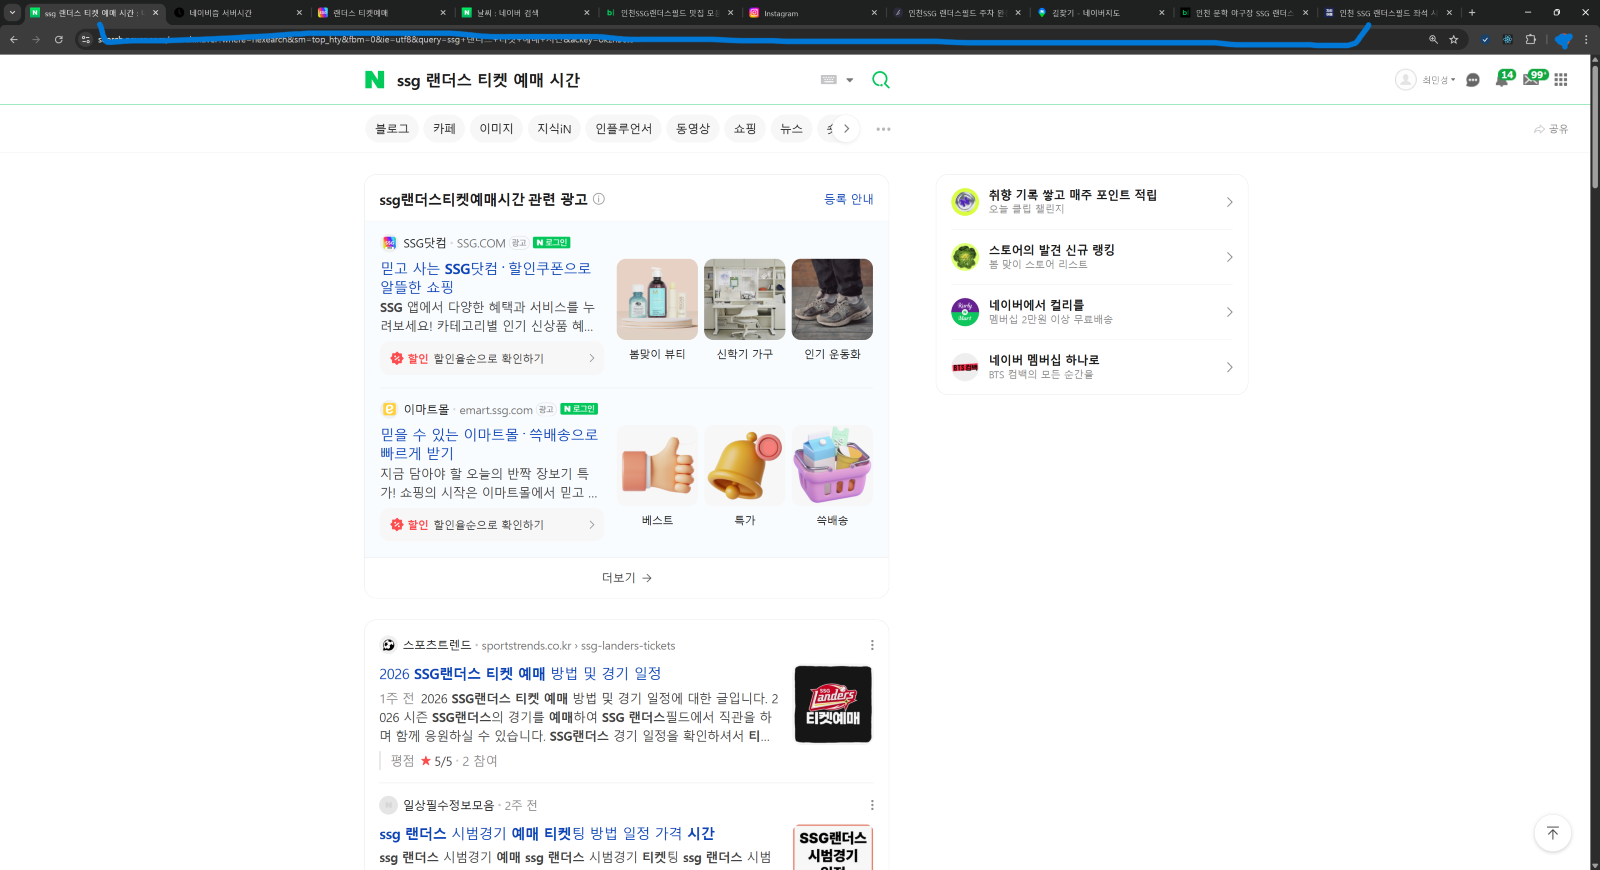Screen dimensions: 1600x870
Task: Open notifications bell with 14 badge
Action: coord(1504,78)
